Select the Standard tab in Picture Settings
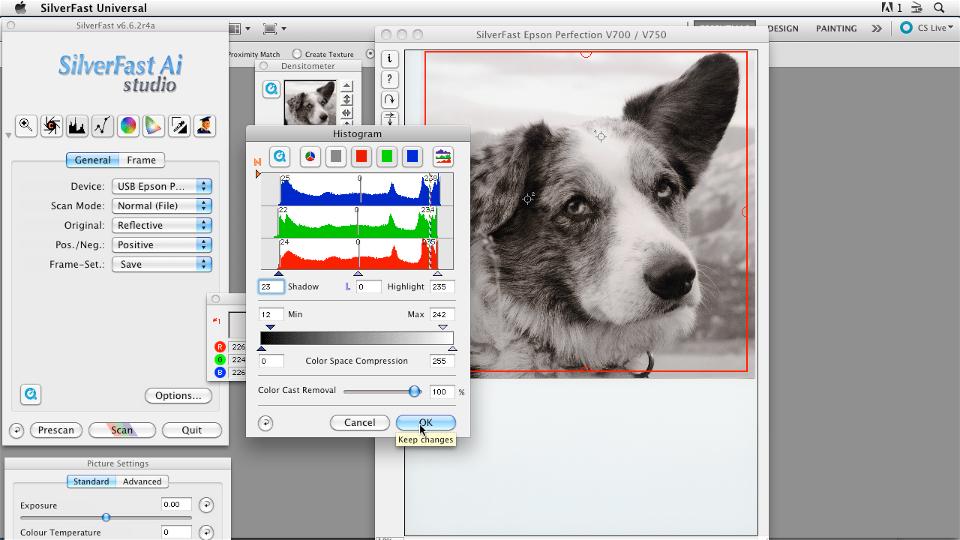 (x=91, y=481)
